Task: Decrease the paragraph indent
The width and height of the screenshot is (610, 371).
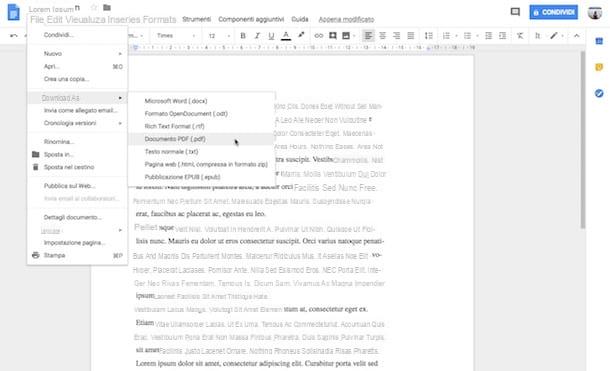Action: (489, 36)
